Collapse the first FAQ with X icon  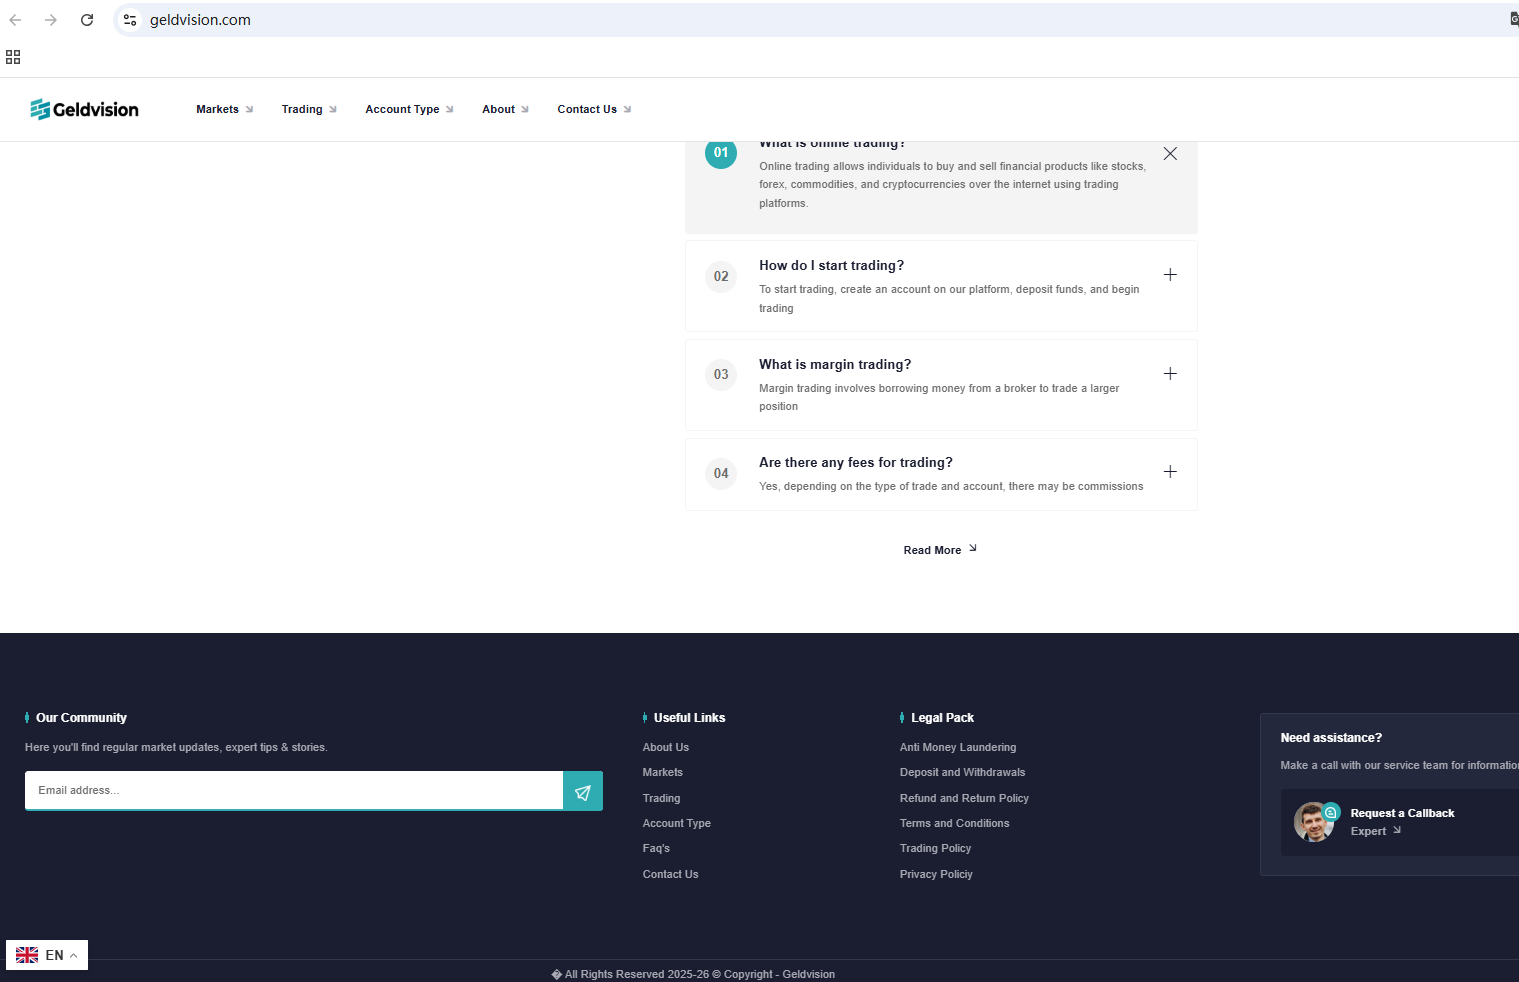[1170, 154]
